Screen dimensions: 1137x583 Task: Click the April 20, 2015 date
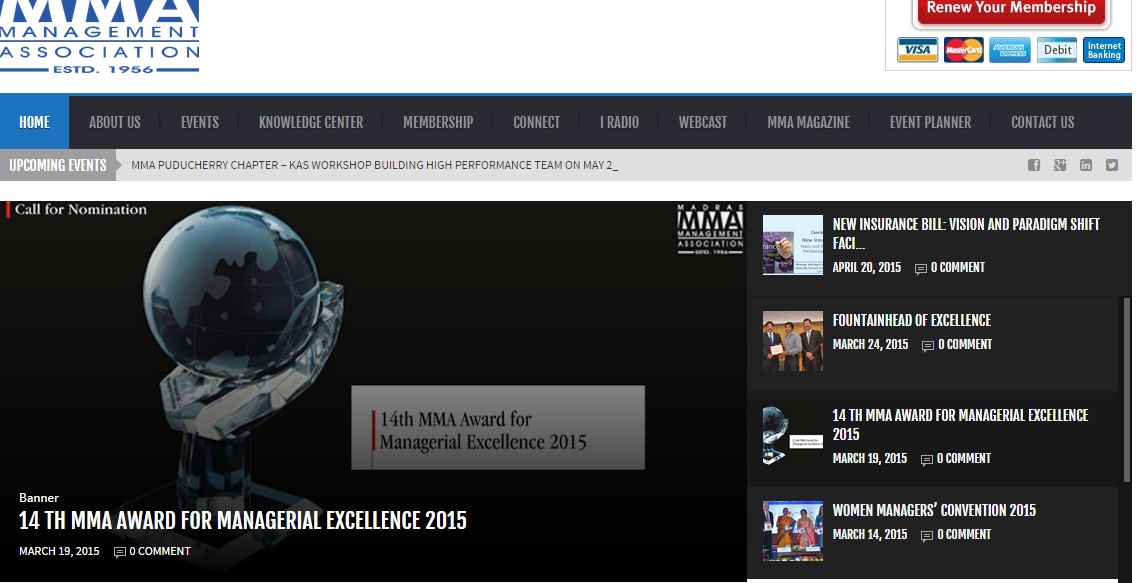coord(867,268)
